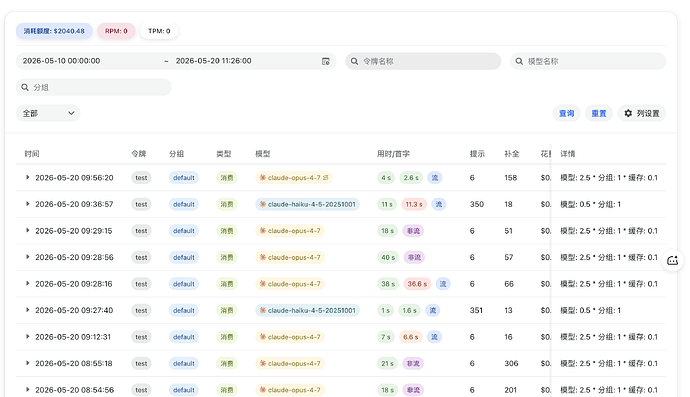Open the date range calendar icon
This screenshot has width=690, height=397.
(x=326, y=61)
